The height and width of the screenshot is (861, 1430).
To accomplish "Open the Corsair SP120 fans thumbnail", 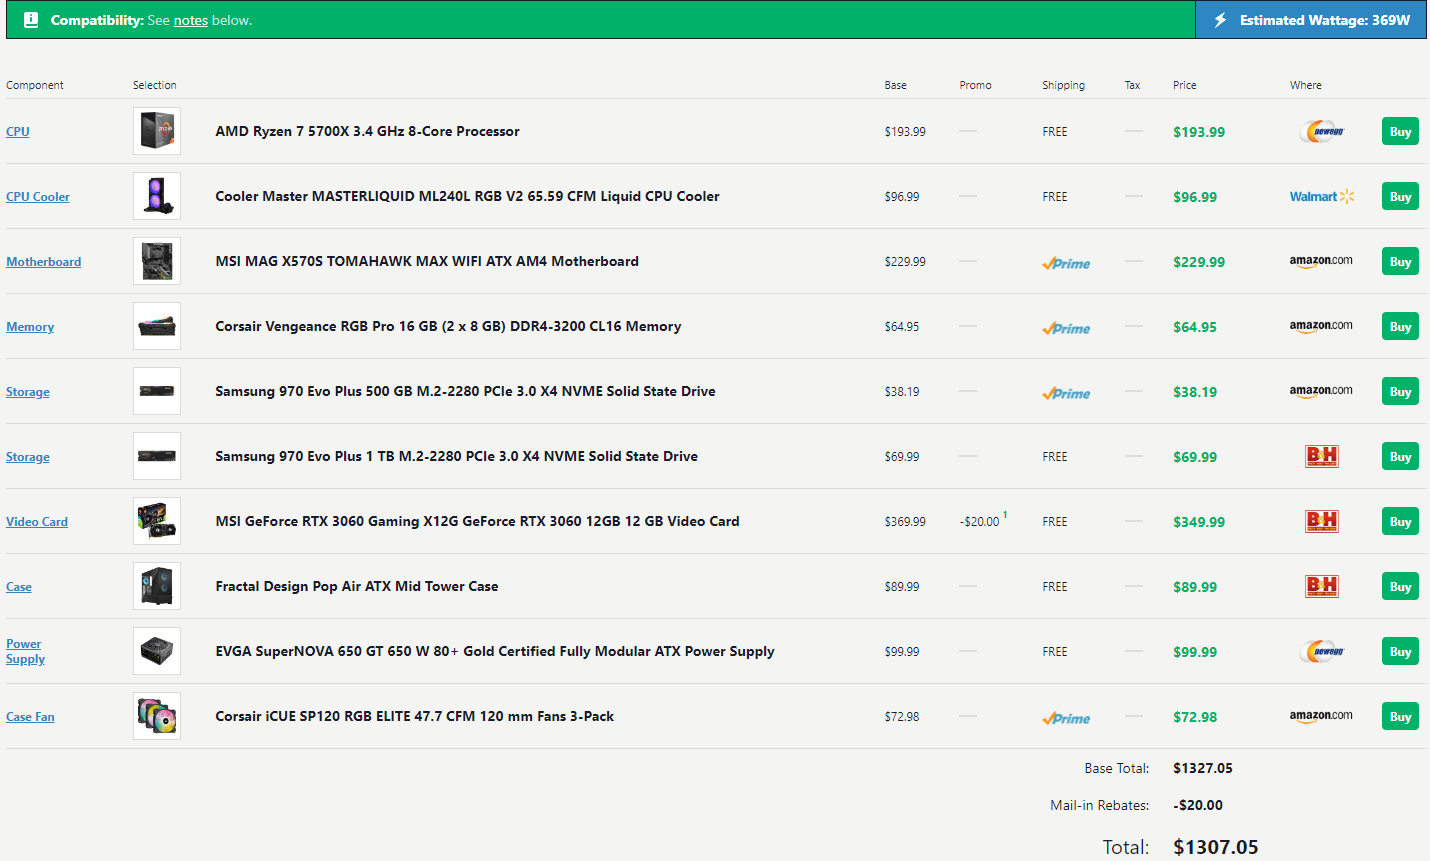I will (157, 716).
